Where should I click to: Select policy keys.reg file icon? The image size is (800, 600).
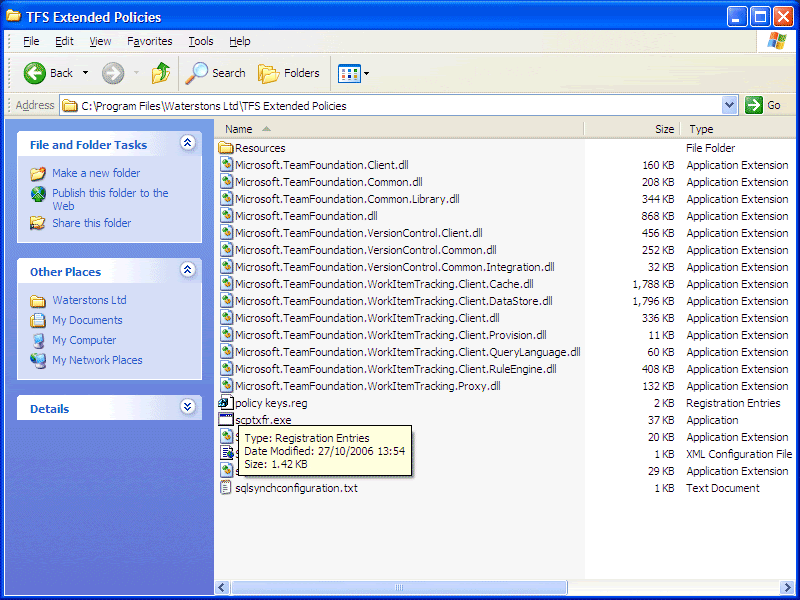click(x=226, y=403)
